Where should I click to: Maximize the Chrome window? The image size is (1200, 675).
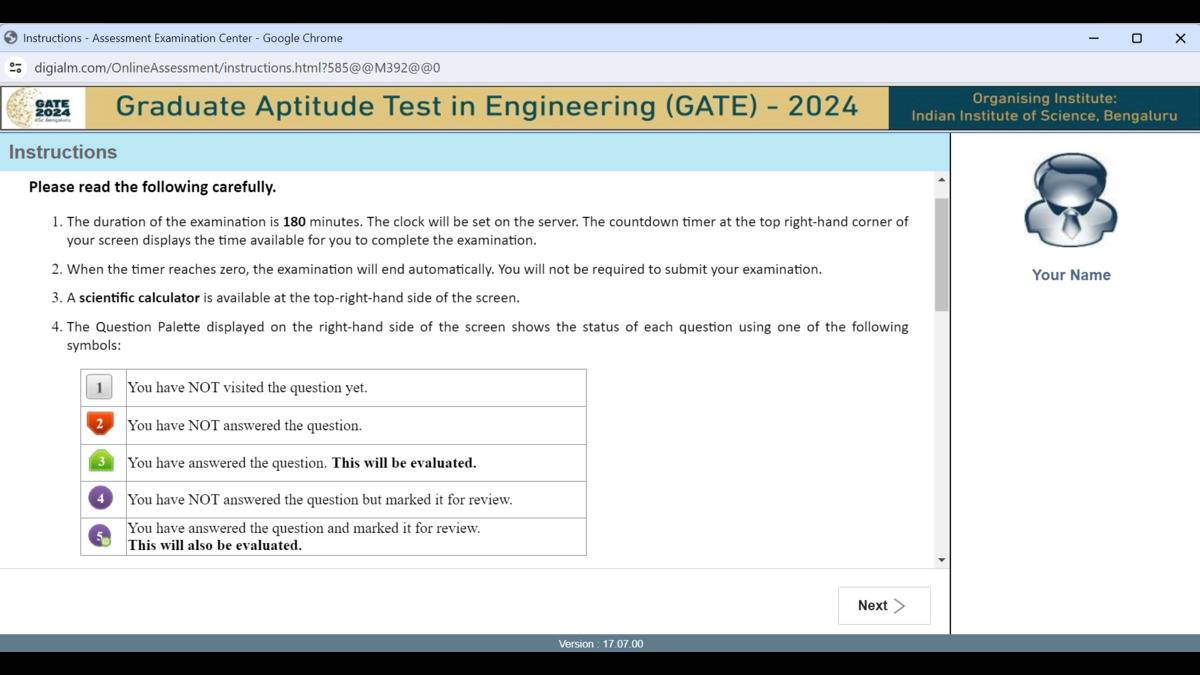pos(1136,38)
